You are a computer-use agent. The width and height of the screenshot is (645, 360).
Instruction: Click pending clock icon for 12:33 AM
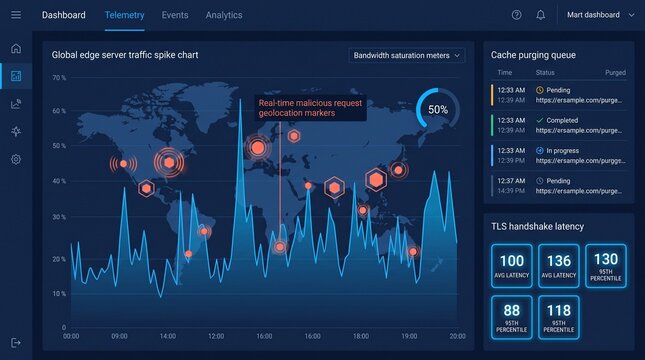pyautogui.click(x=540, y=90)
